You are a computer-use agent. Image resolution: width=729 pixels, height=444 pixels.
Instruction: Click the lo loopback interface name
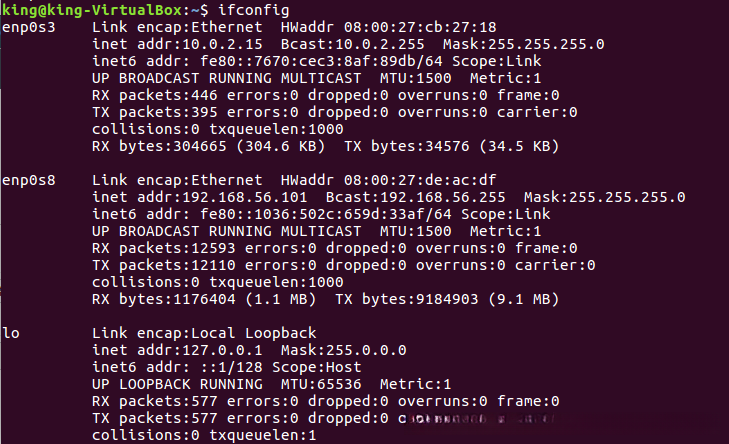(x=11, y=333)
